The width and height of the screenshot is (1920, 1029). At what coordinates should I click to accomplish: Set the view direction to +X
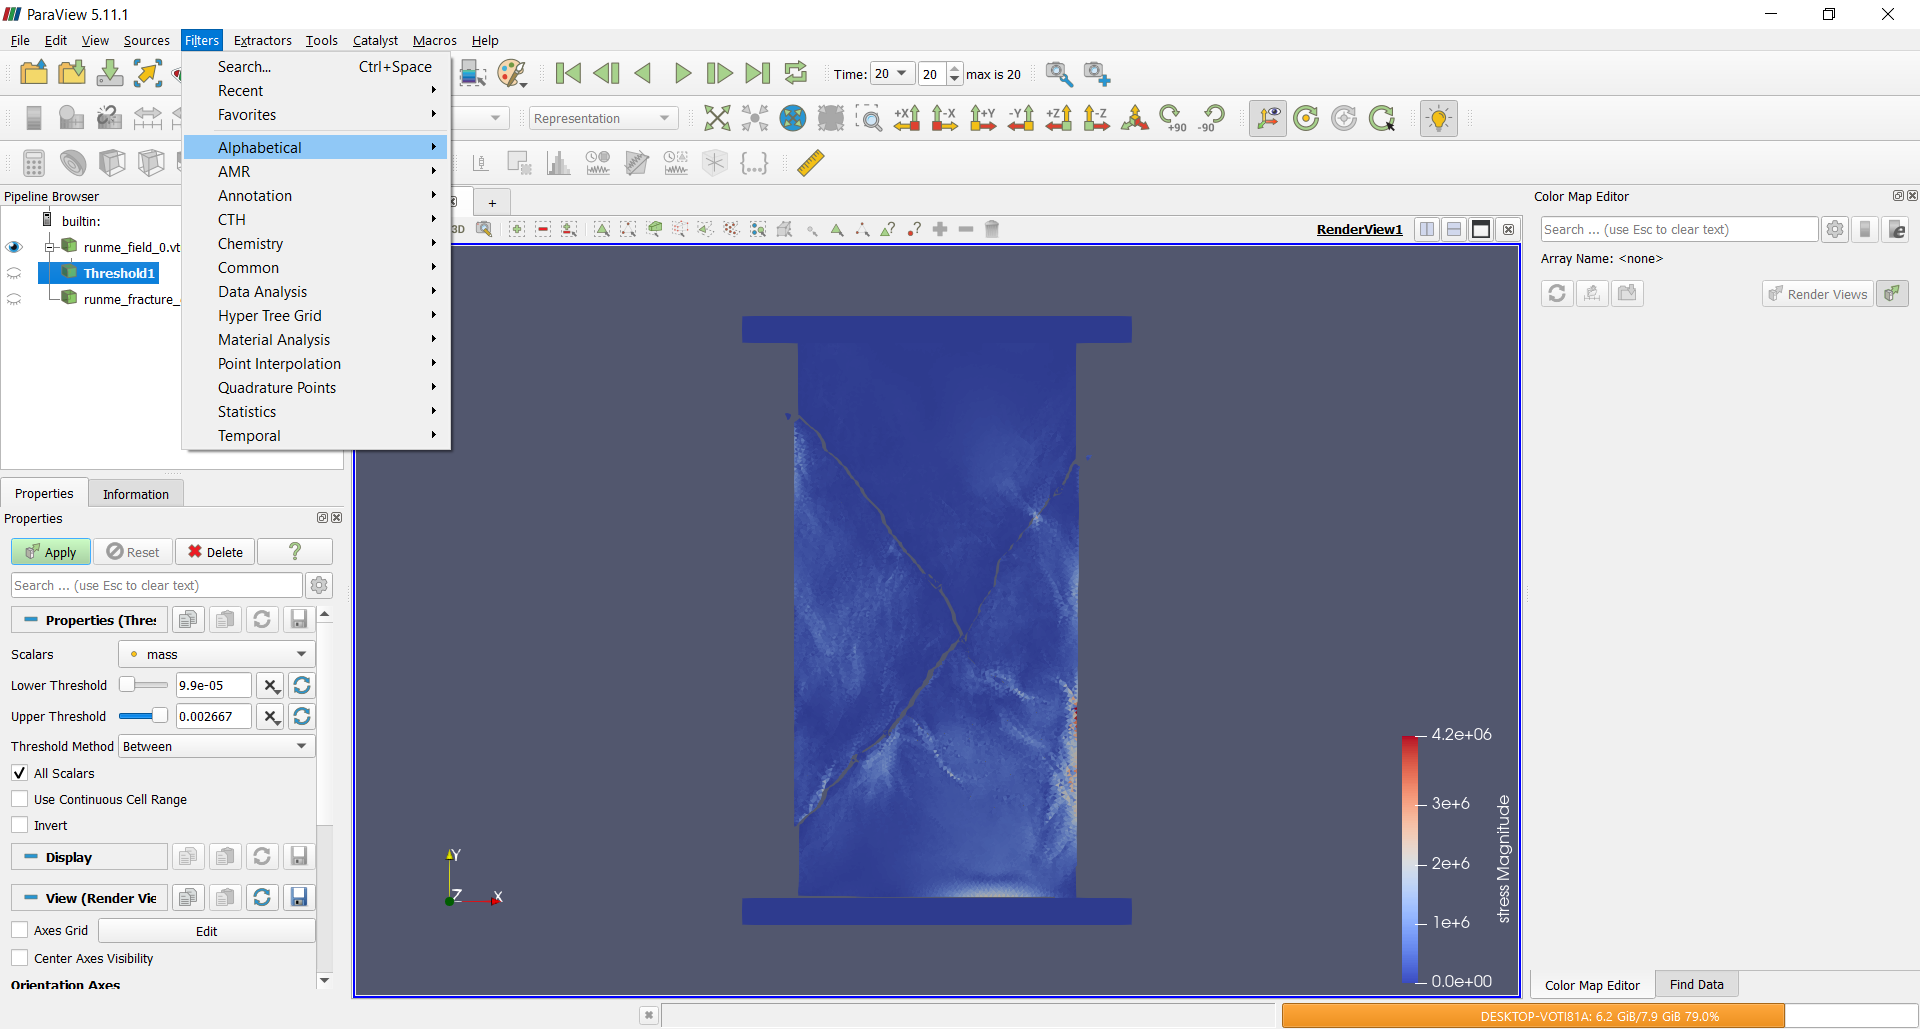point(907,118)
